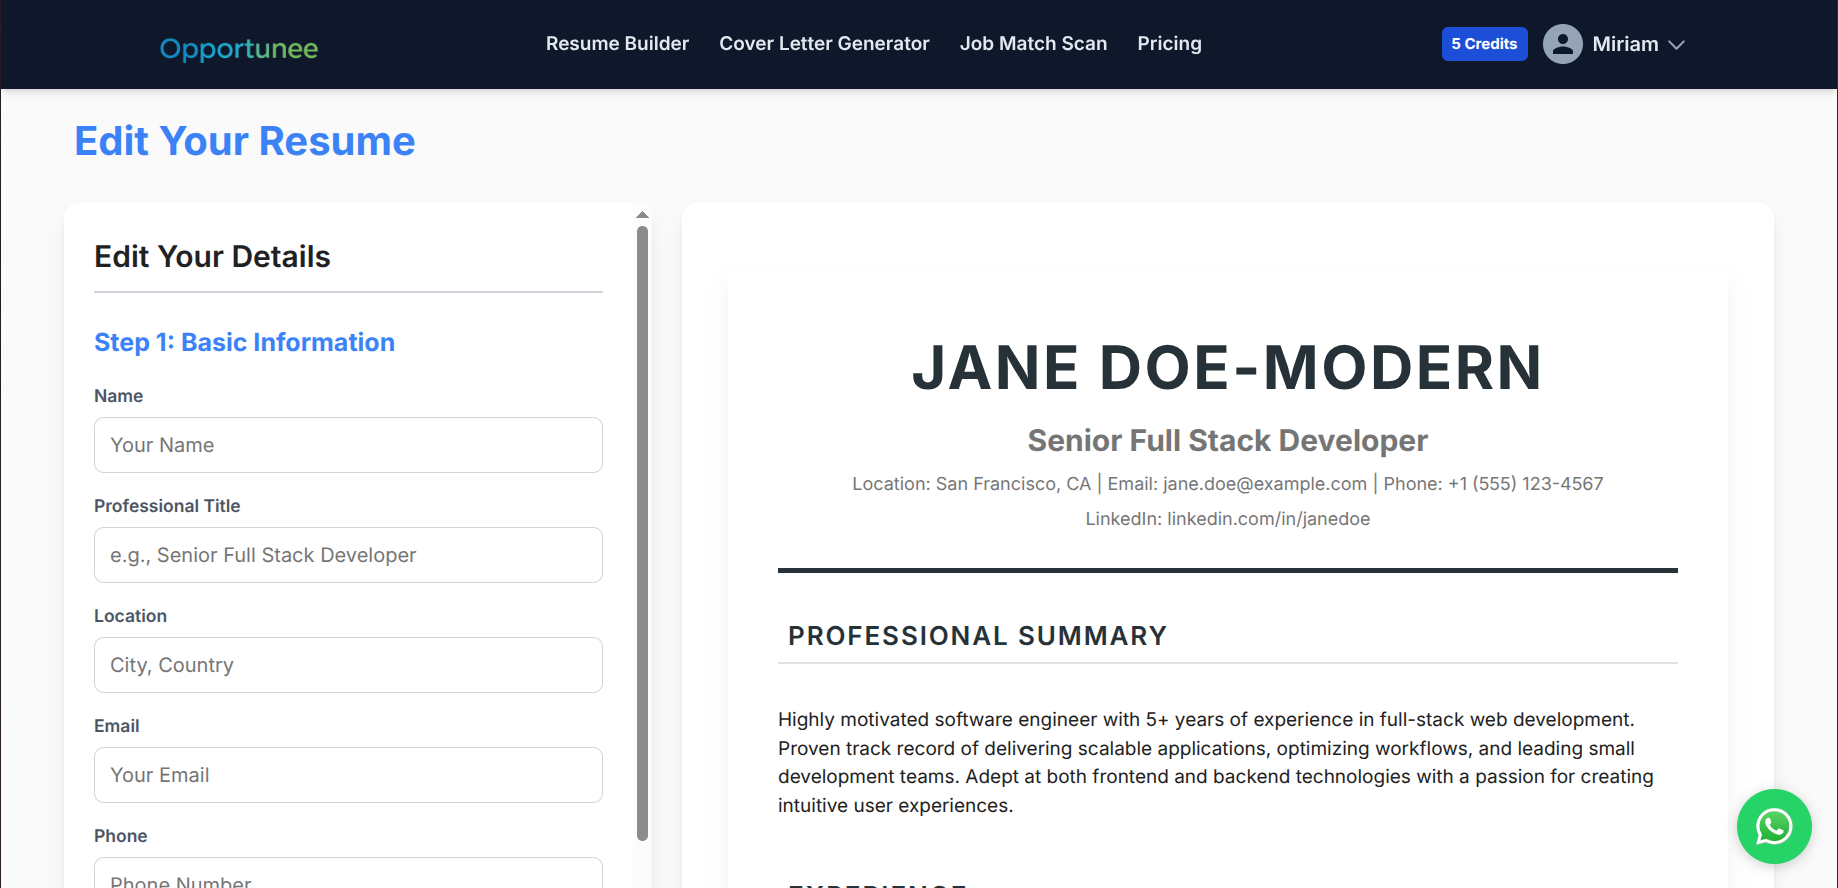This screenshot has width=1838, height=888.
Task: Click the Miriam username label
Action: click(x=1625, y=44)
